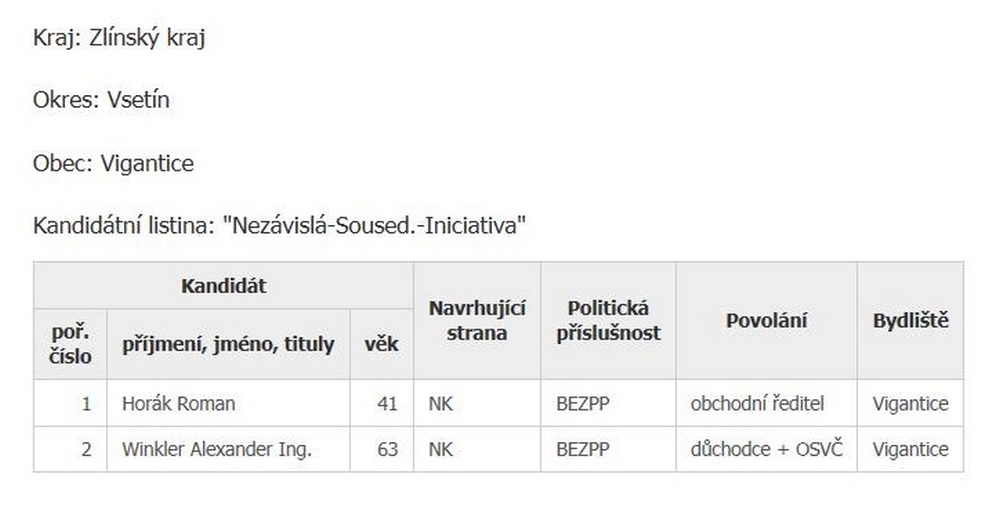Click the 'věk' column header
1000x507 pixels.
coord(381,345)
